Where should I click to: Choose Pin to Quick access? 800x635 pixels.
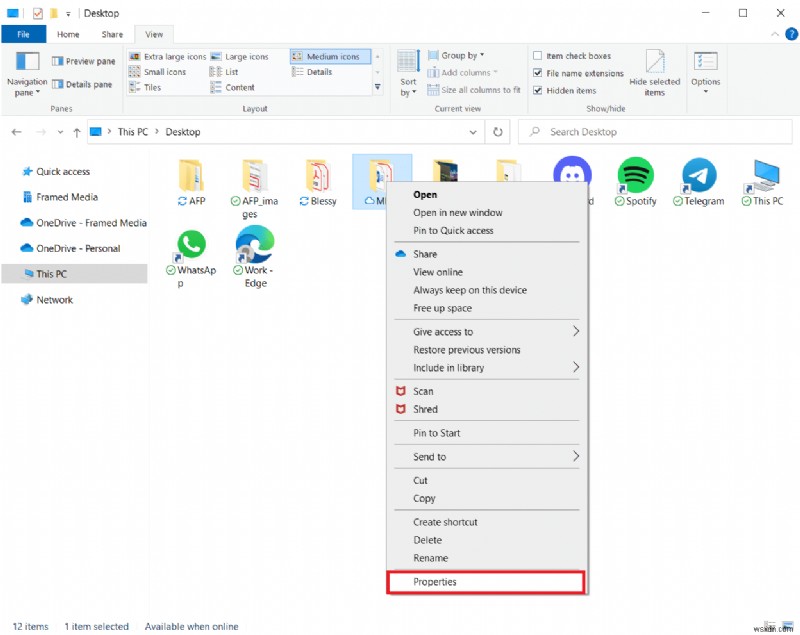[487, 231]
